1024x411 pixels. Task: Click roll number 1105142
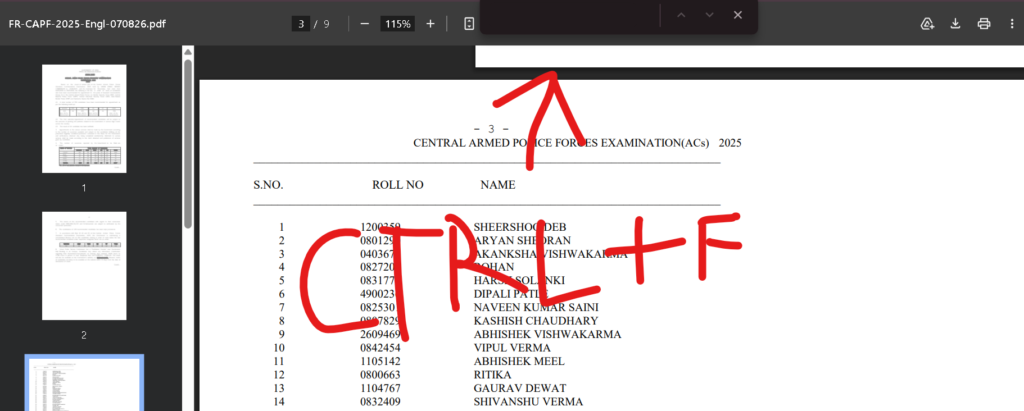tap(380, 361)
